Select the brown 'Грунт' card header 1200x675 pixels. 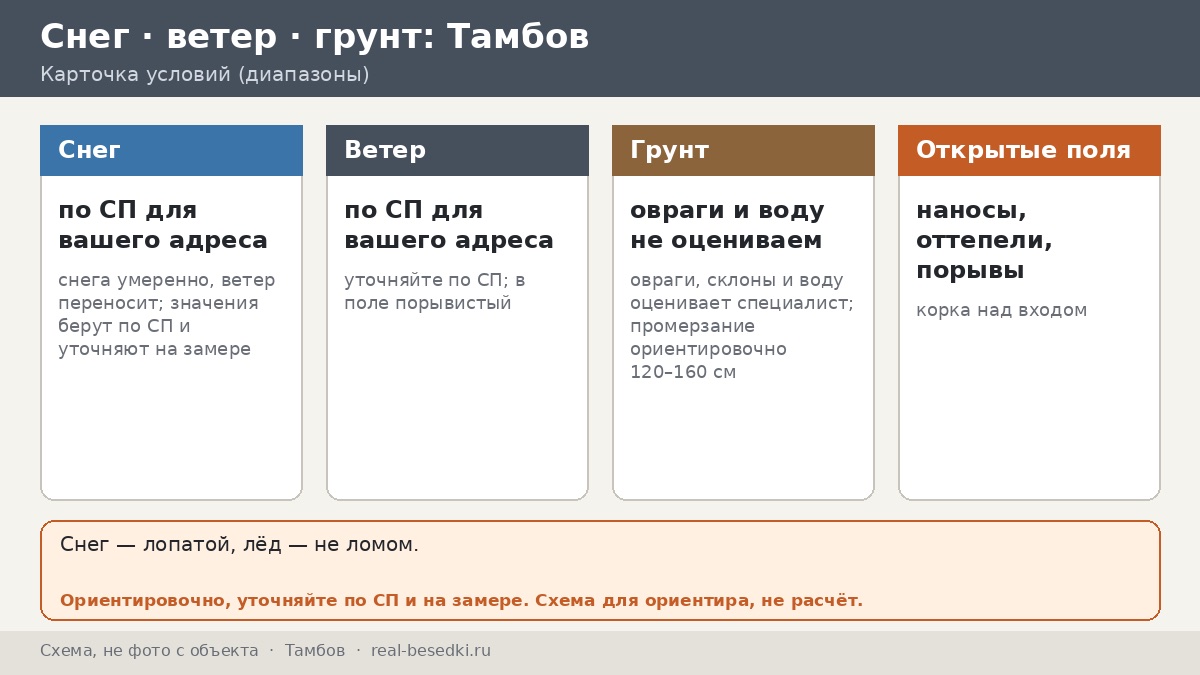(743, 150)
